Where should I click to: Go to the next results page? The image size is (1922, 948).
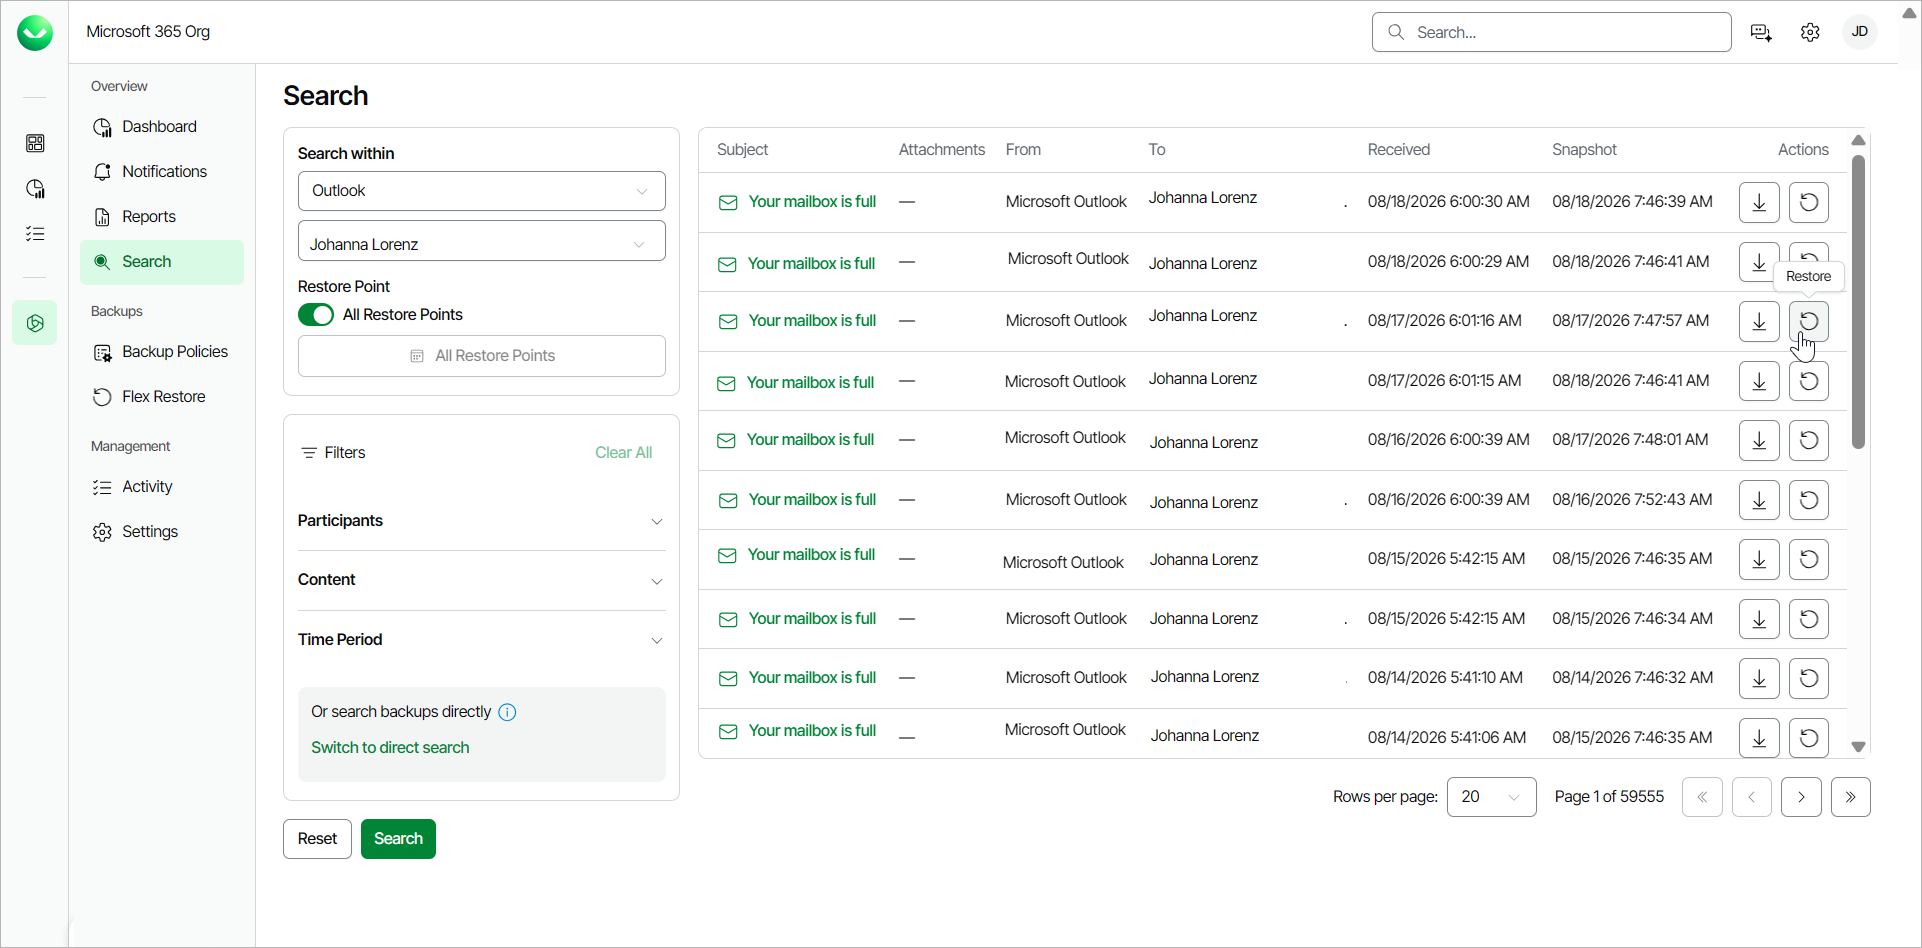pos(1801,797)
